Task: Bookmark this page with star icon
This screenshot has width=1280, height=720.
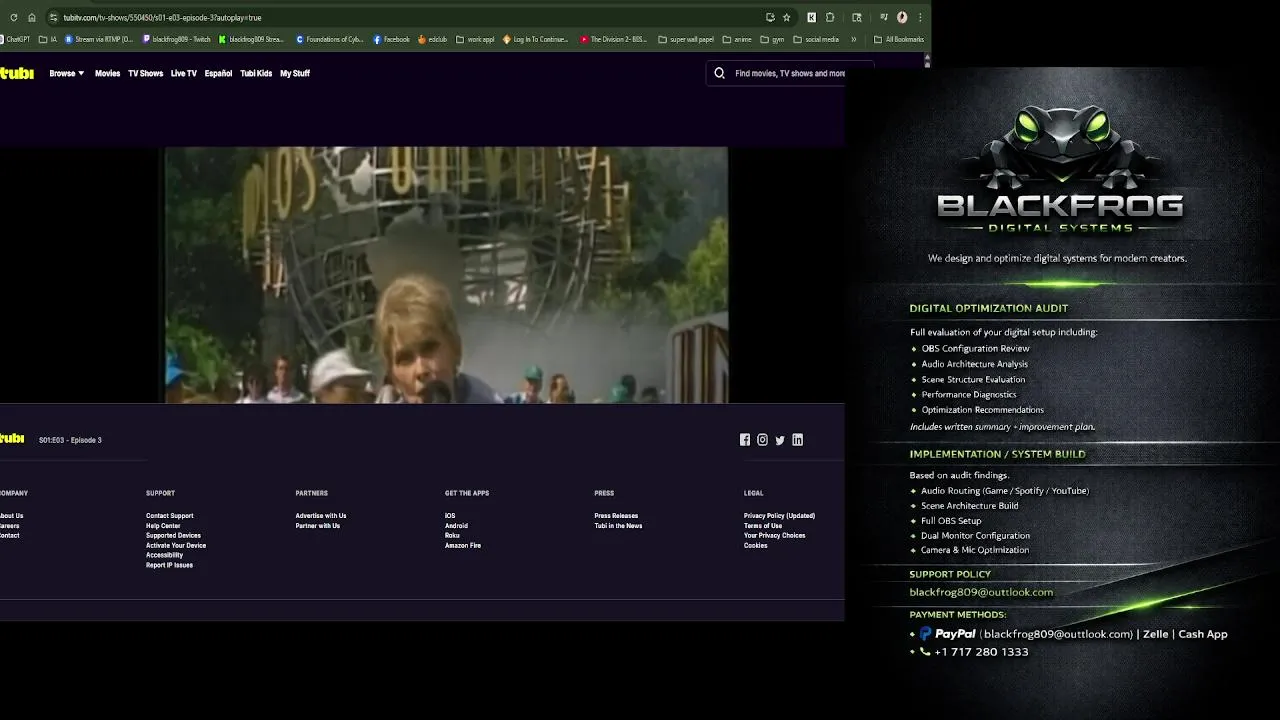Action: click(787, 17)
